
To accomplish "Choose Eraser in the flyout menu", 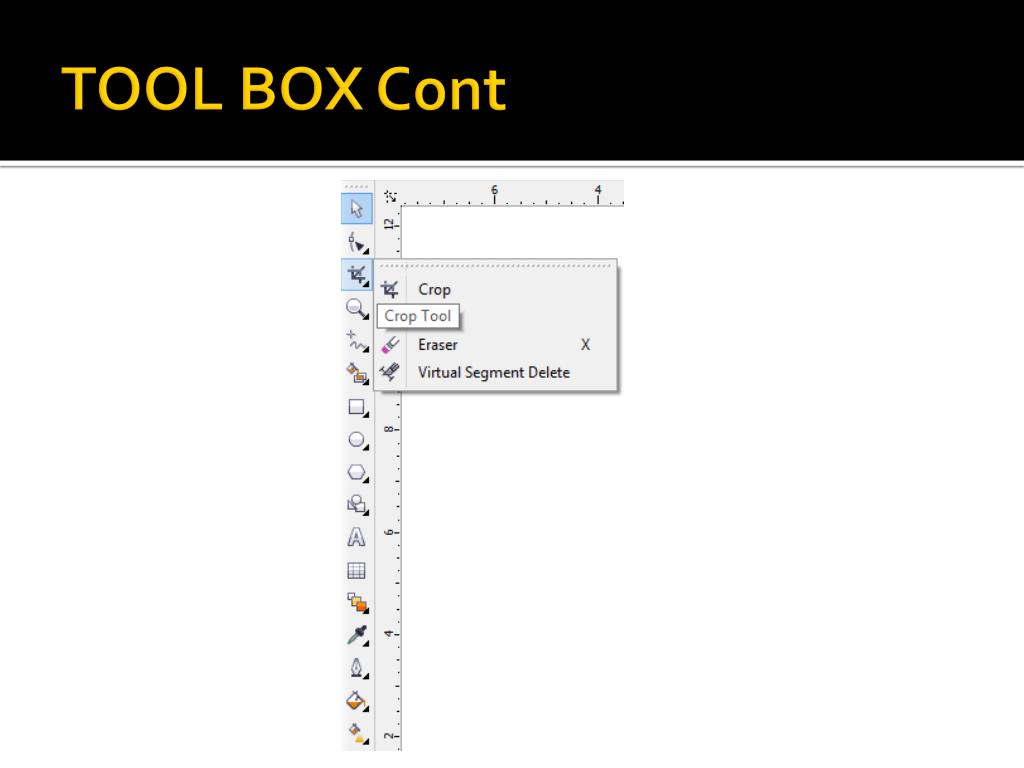I will pos(496,345).
